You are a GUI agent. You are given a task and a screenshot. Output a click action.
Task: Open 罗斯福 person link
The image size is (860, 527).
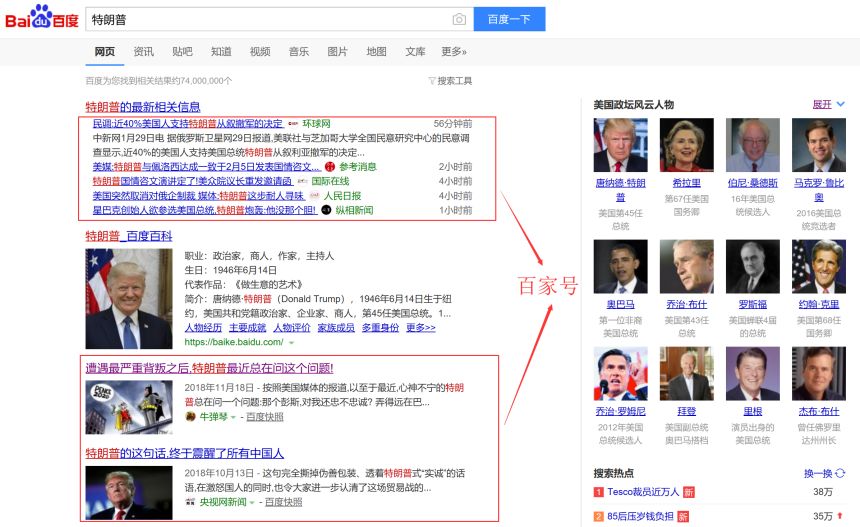pyautogui.click(x=752, y=304)
